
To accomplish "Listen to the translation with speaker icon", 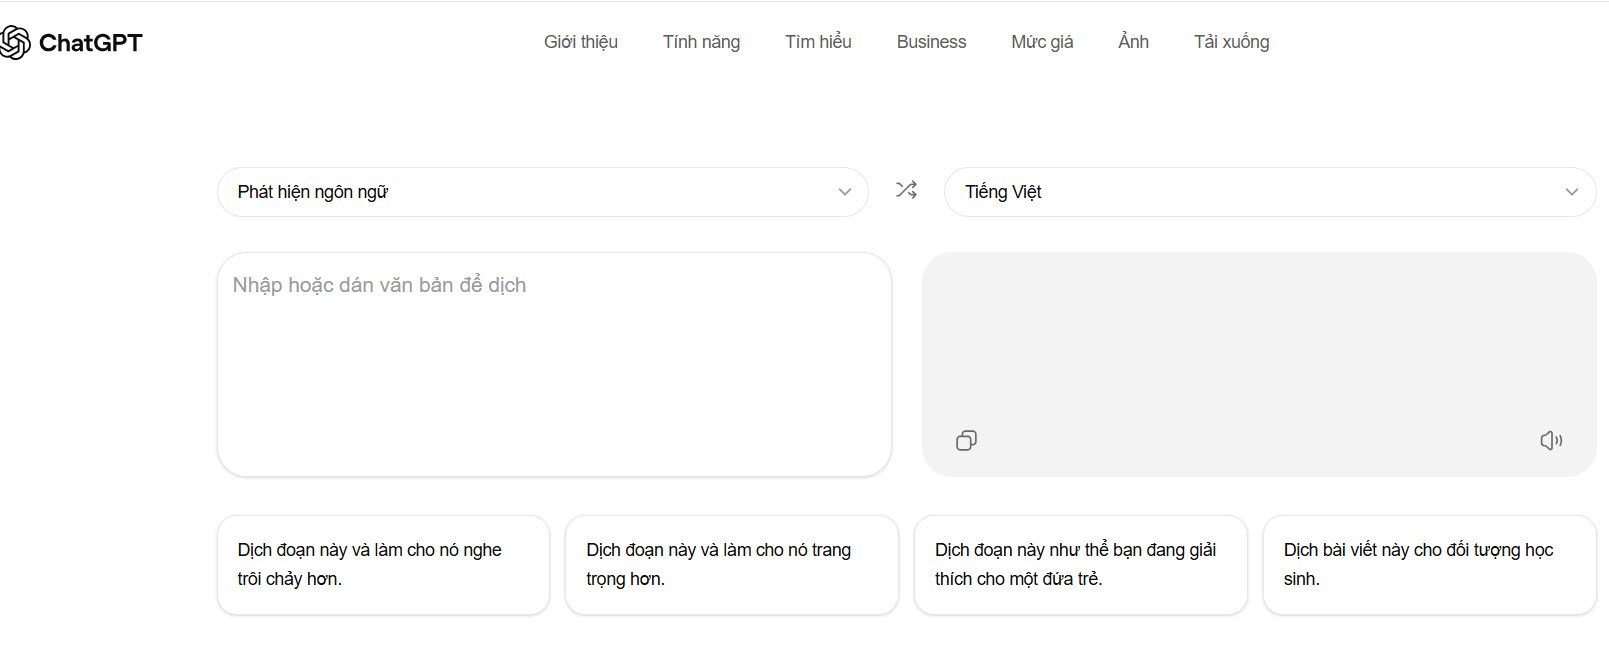I will pos(1551,441).
